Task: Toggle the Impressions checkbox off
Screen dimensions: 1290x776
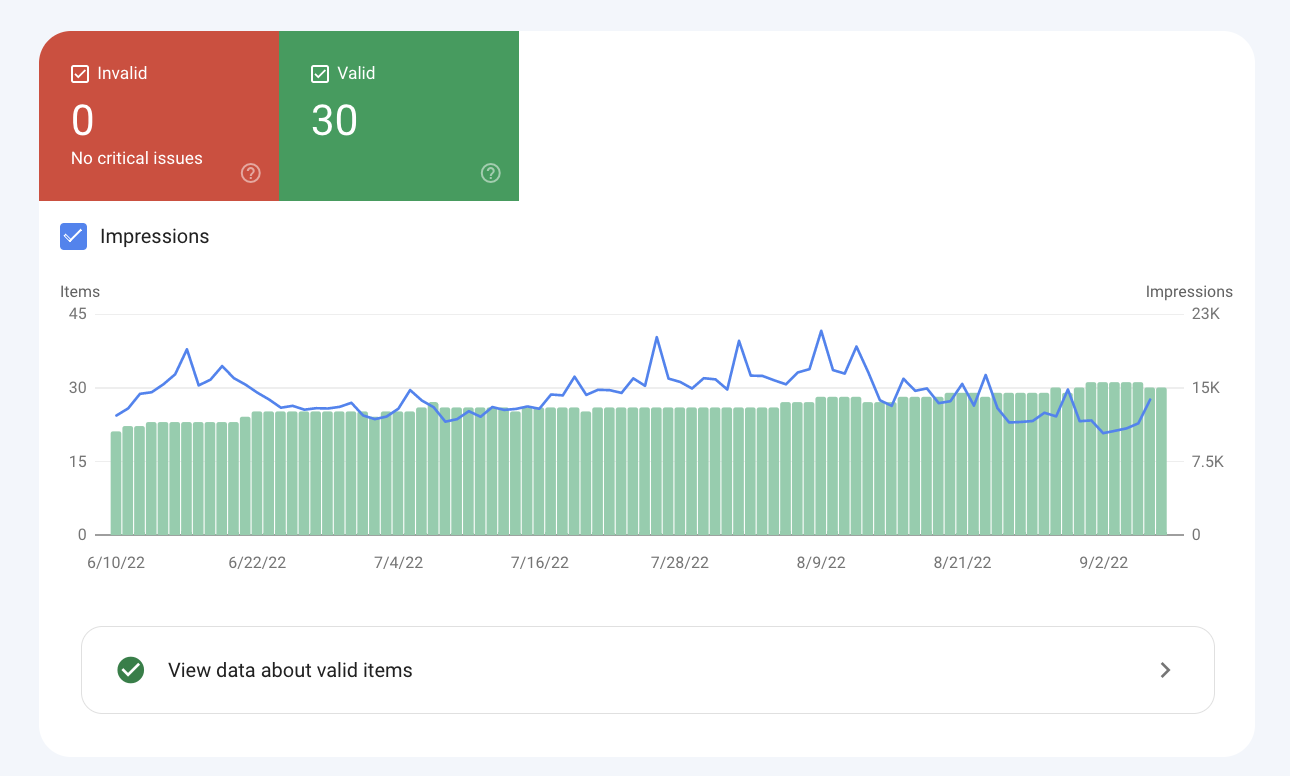Action: [x=73, y=236]
